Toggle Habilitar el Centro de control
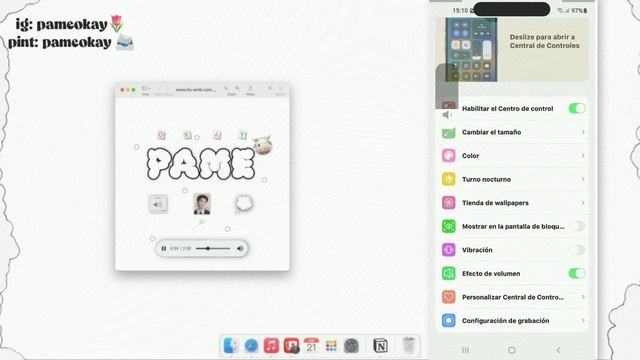Screen dimensions: 640x360 (x=577, y=109)
